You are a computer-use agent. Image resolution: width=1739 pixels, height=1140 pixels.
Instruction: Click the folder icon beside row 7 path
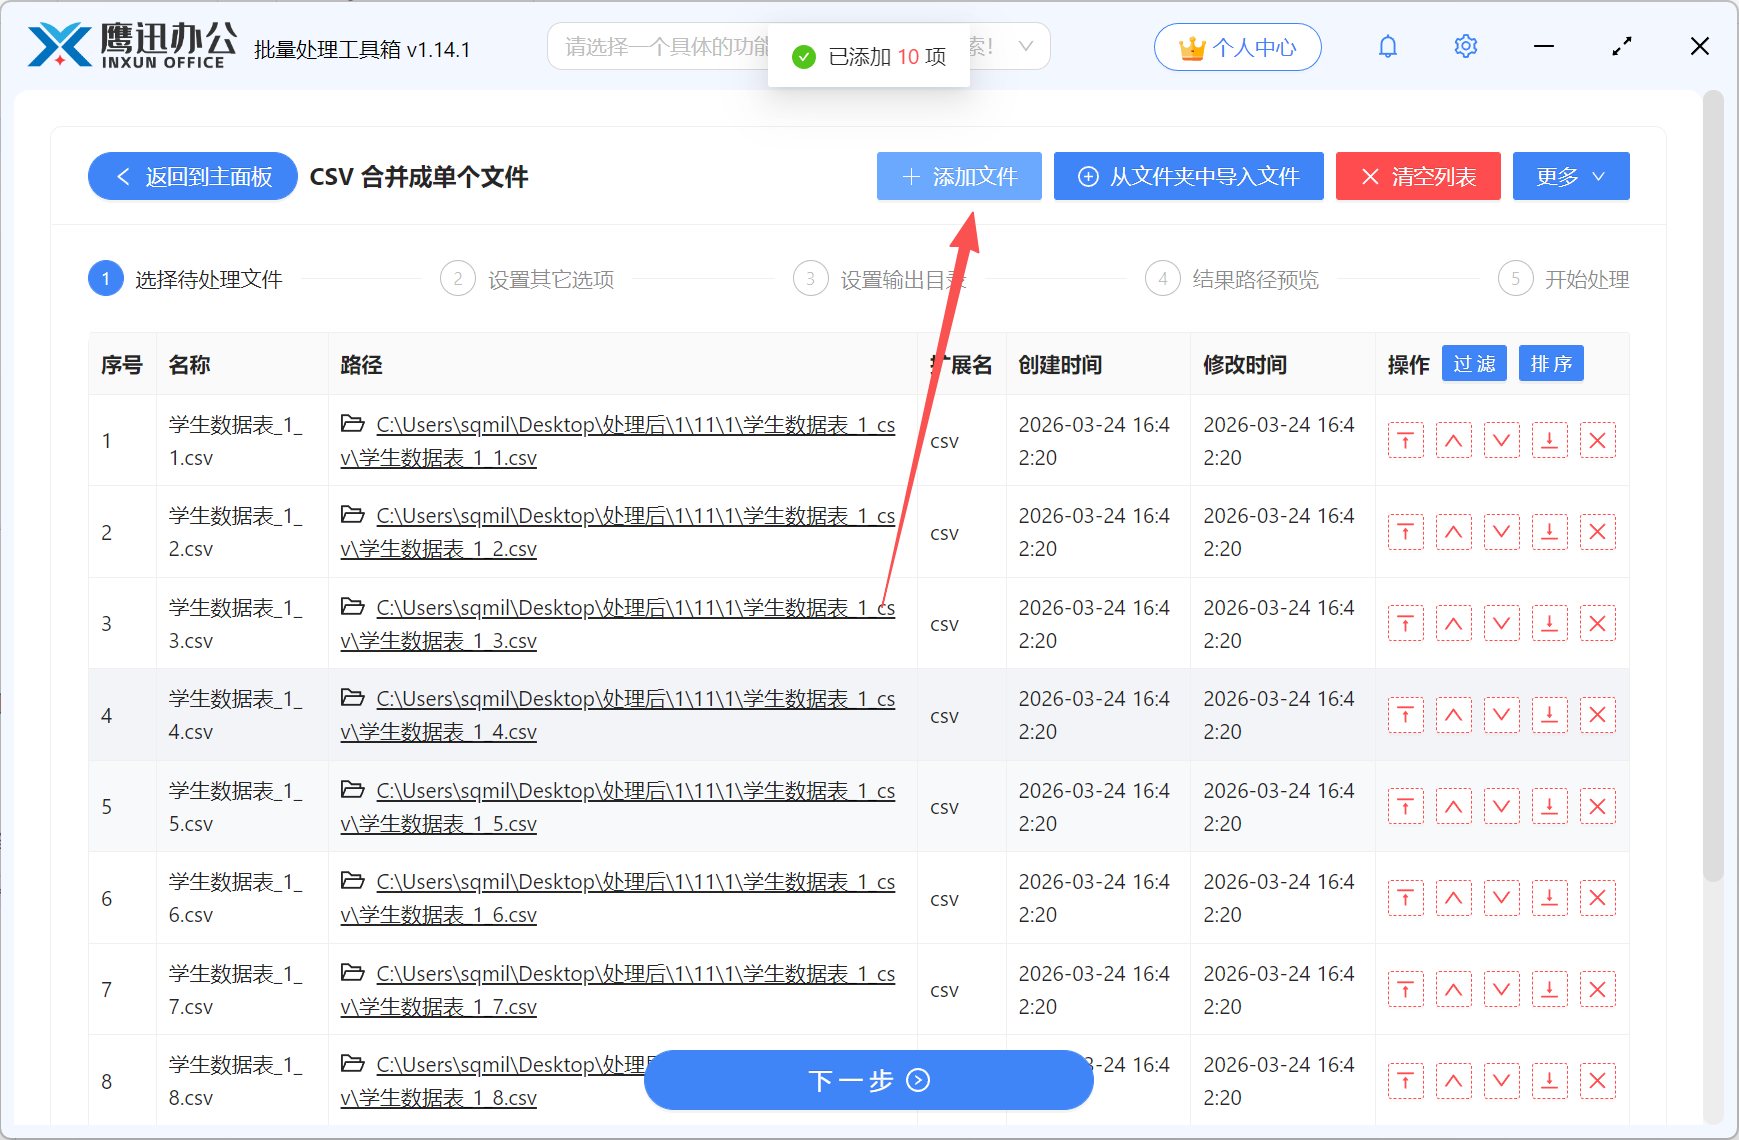click(x=352, y=973)
